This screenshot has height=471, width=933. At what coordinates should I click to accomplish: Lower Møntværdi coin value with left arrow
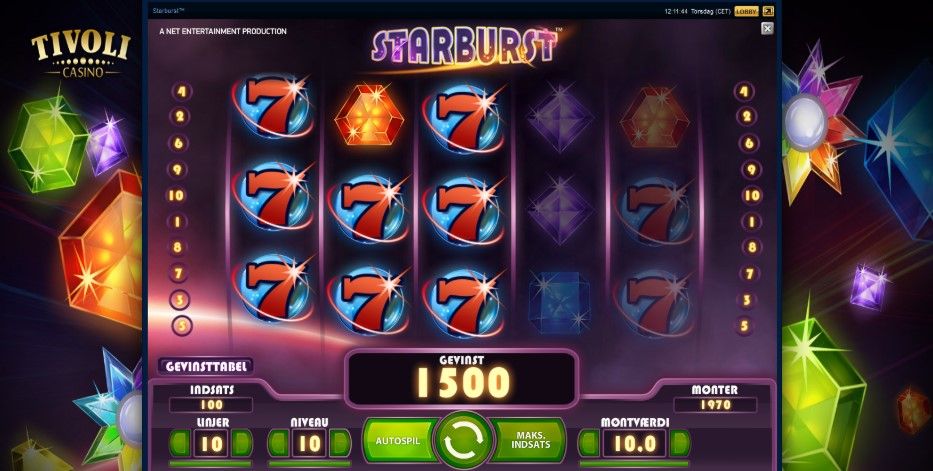coord(590,444)
